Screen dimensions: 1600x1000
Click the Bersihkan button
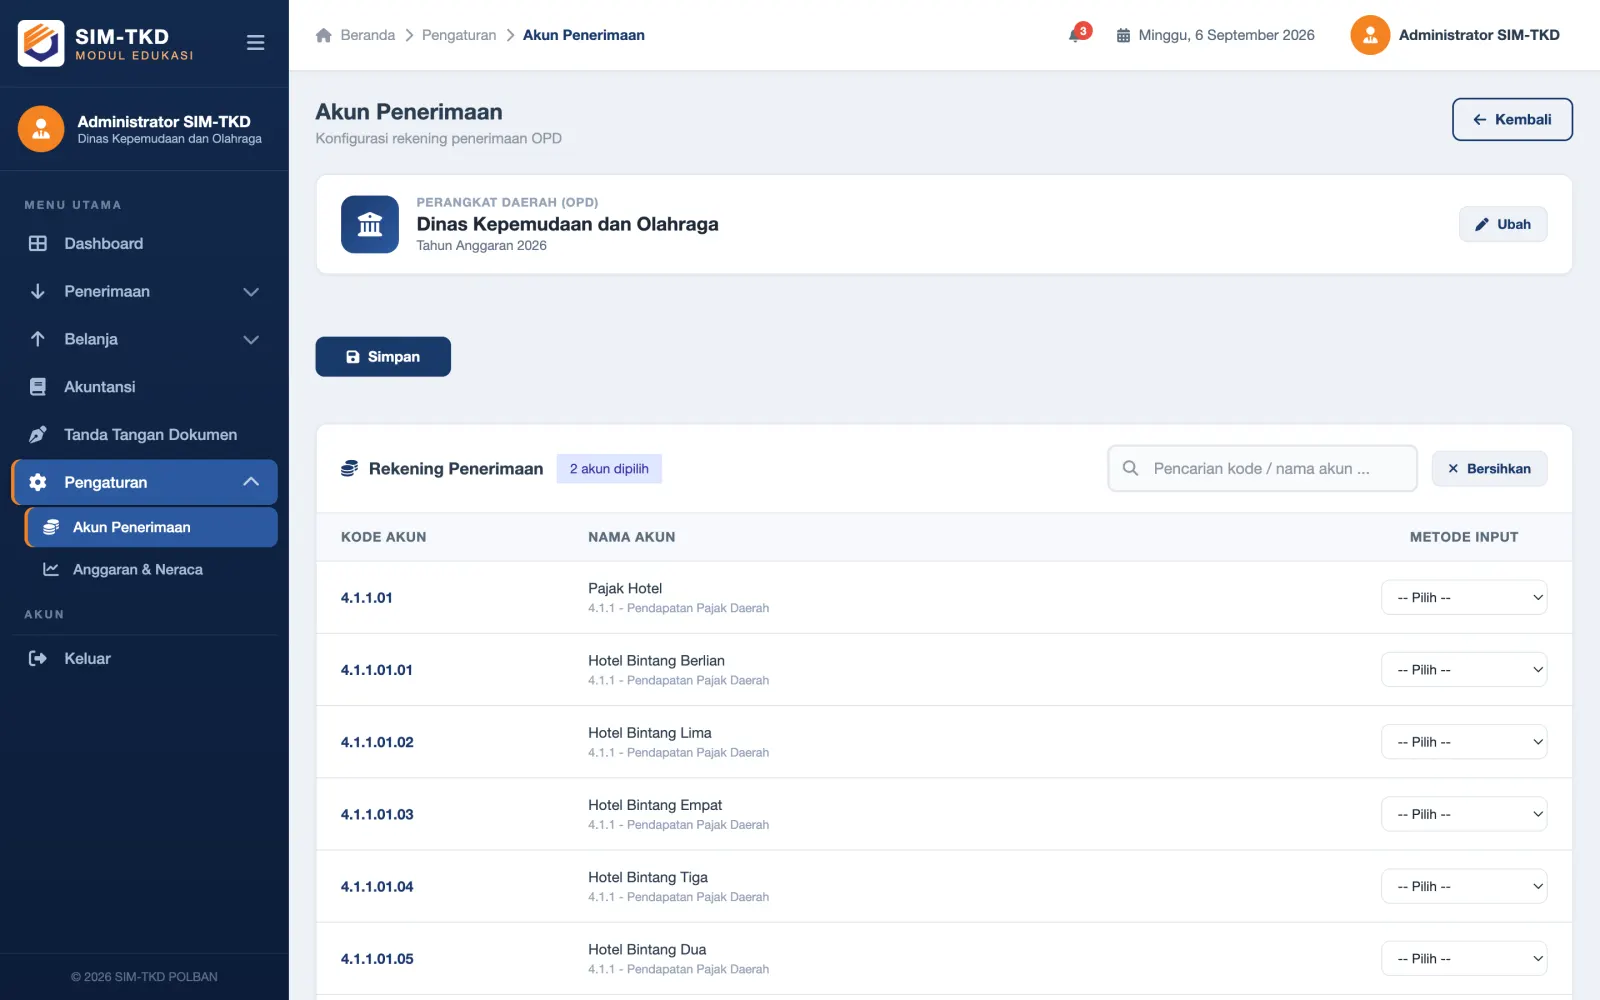1489,468
